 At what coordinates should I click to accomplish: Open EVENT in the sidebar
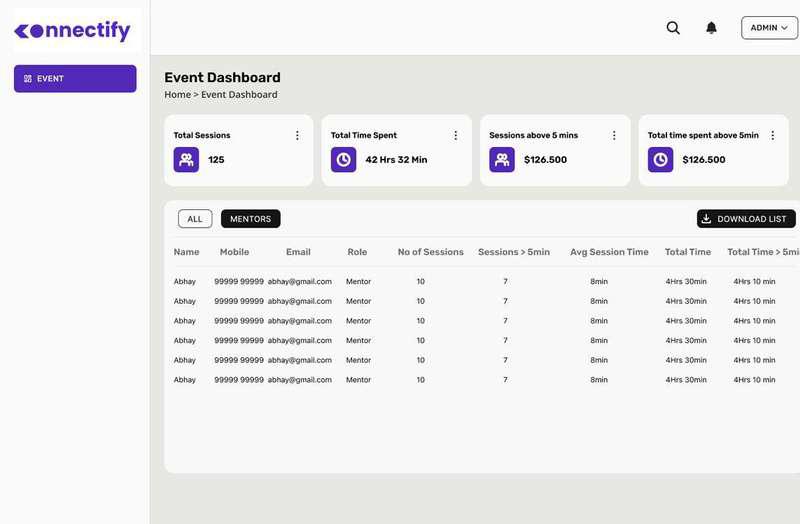(75, 79)
